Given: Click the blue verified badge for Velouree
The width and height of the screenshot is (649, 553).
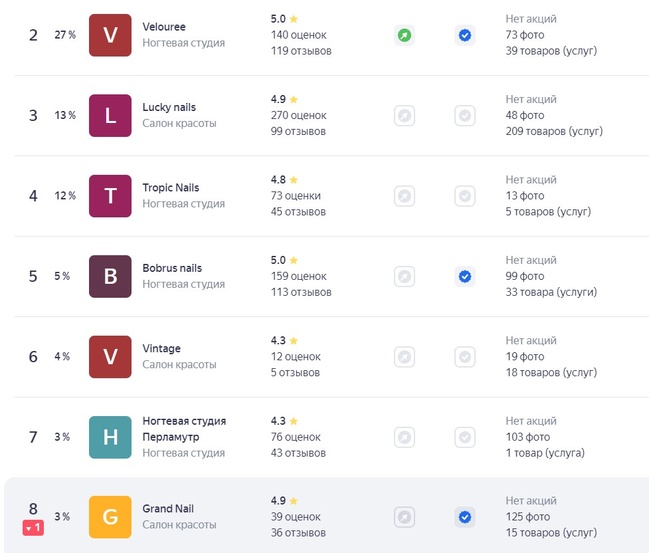Looking at the screenshot, I should tap(465, 35).
